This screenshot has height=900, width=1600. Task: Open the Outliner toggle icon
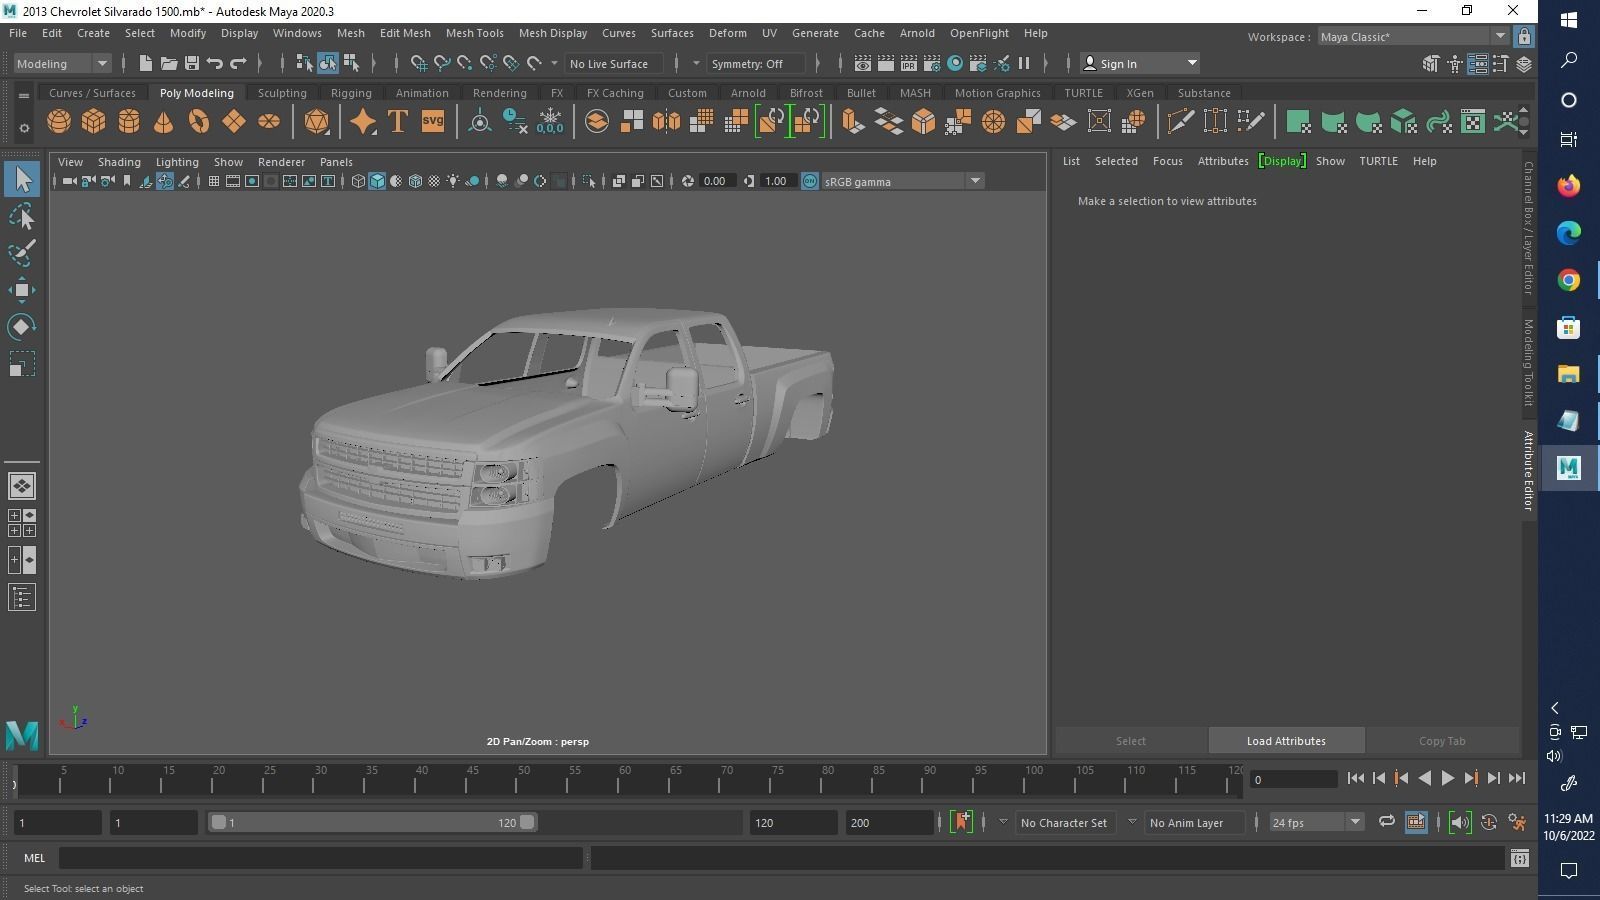coord(22,598)
